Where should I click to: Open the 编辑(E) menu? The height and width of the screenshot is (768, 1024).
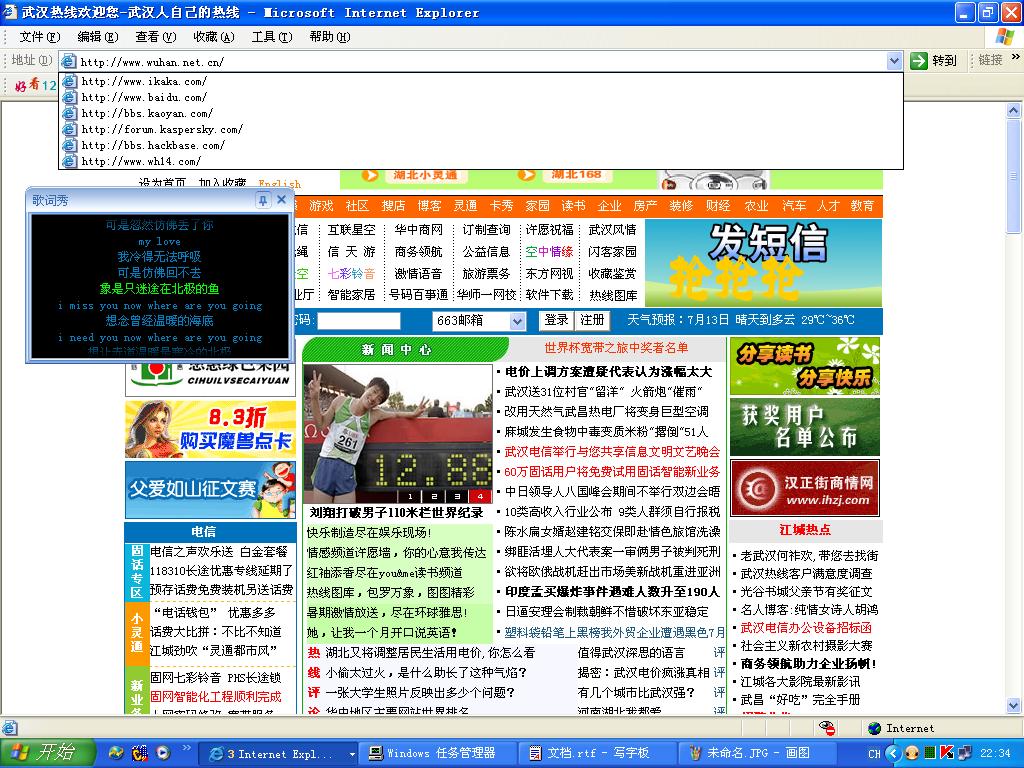tap(98, 37)
